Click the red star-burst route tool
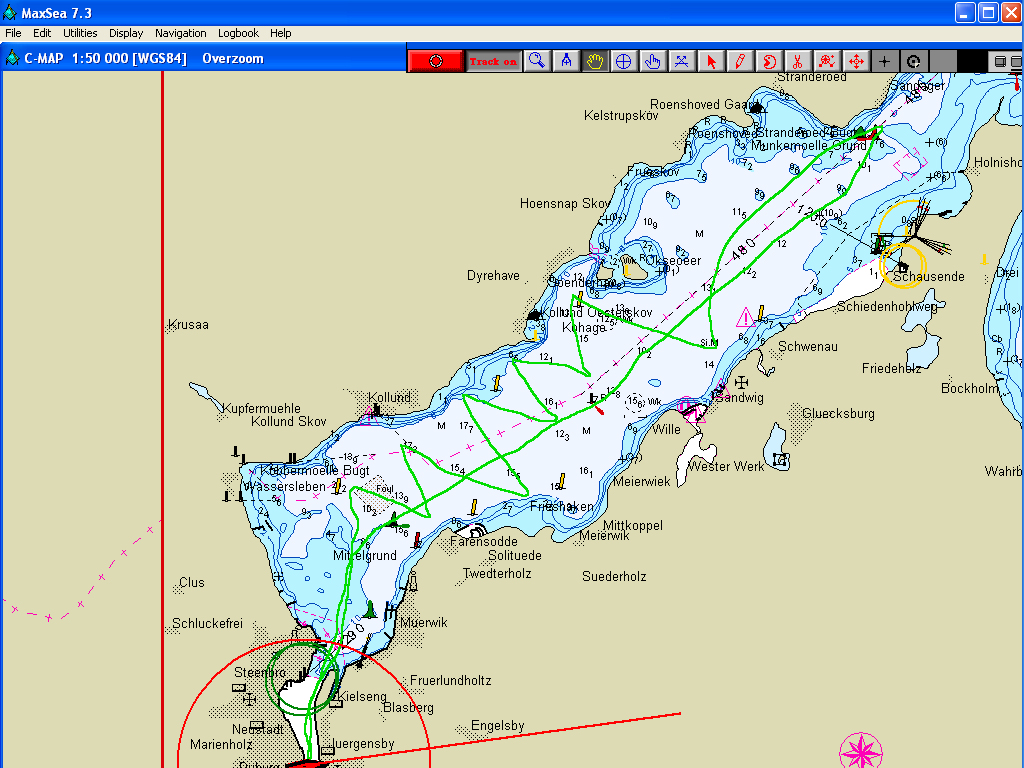 pyautogui.click(x=827, y=61)
